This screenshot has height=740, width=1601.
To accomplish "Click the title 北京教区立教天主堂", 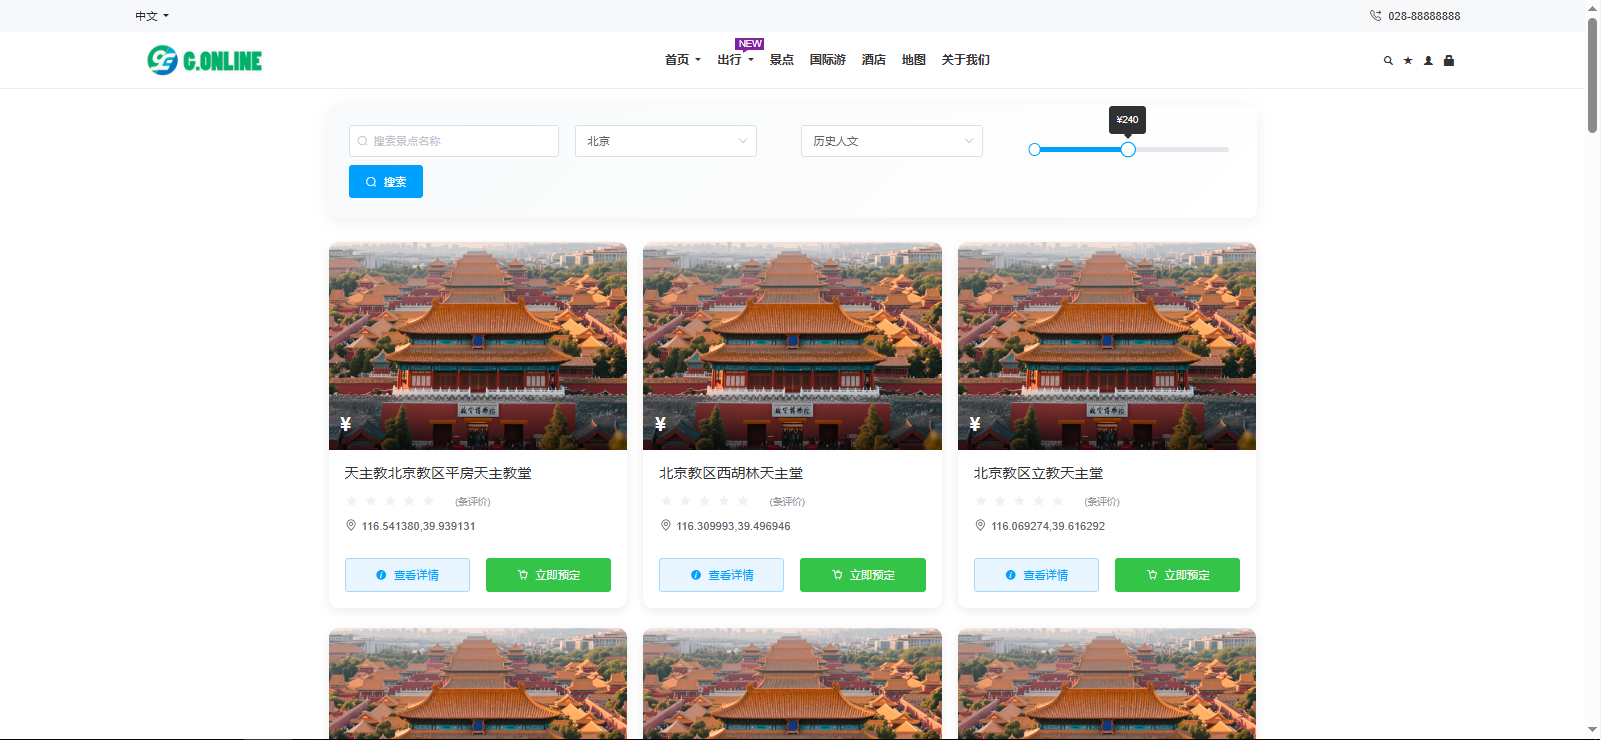I will (x=1039, y=473).
